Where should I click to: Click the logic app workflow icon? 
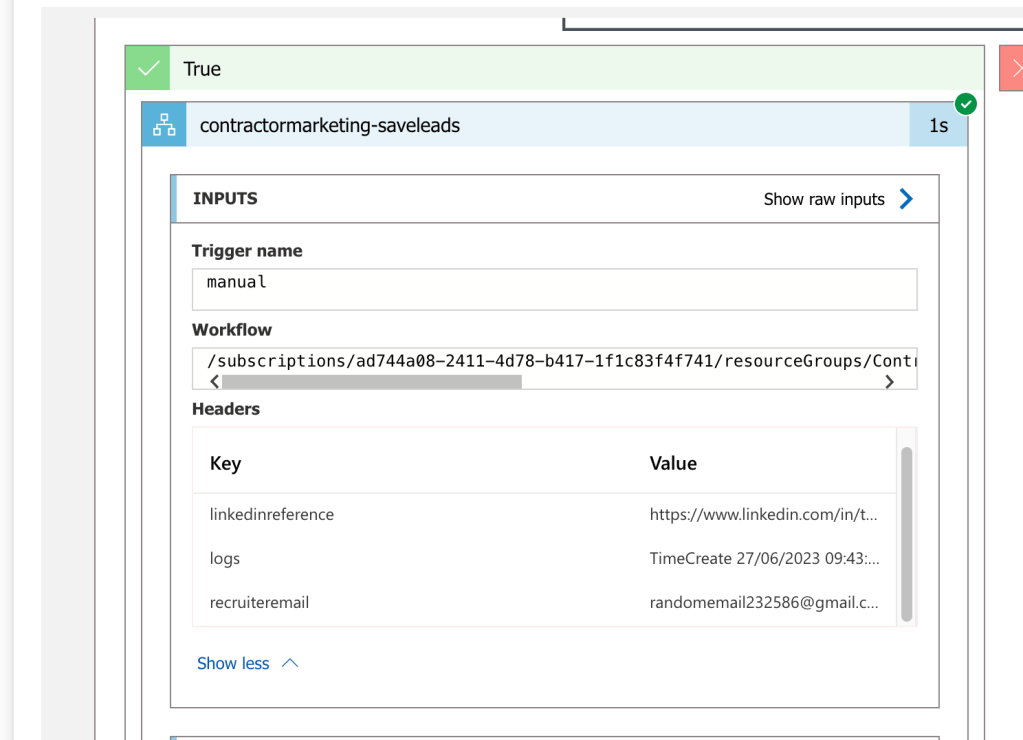(164, 125)
